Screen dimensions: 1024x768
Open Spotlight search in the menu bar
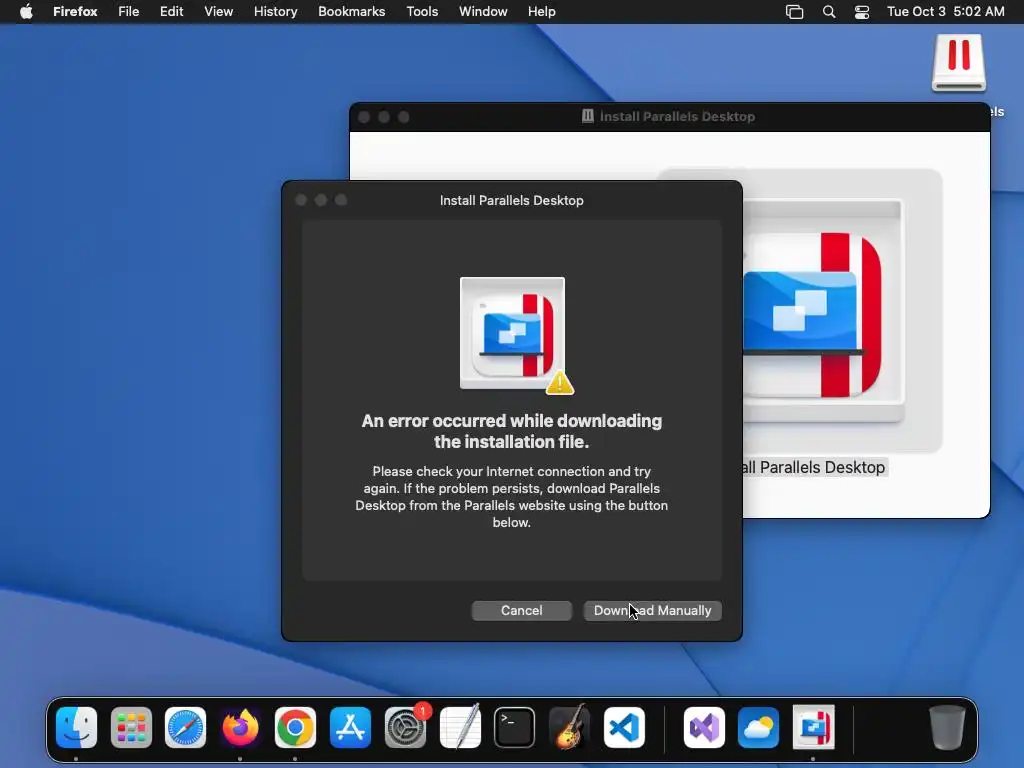[x=829, y=12]
